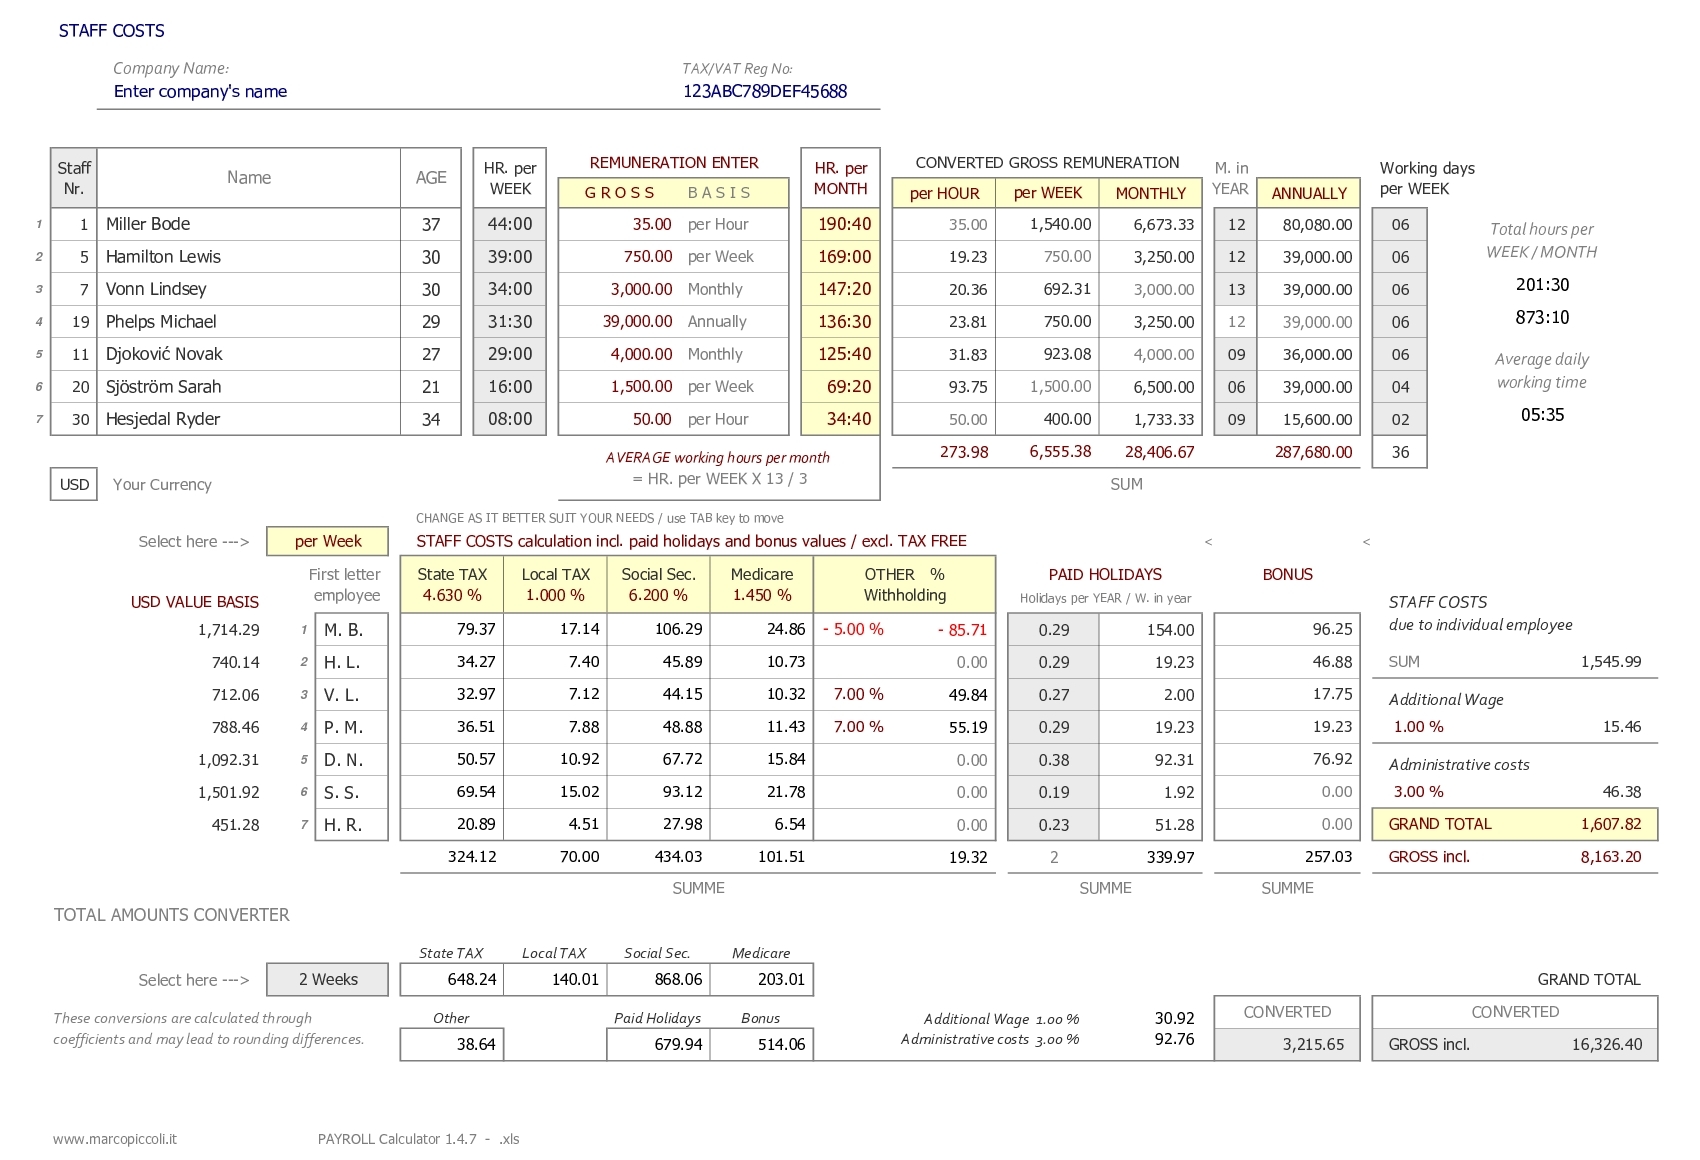Select annual value 80,080.00
The width and height of the screenshot is (1700, 1160).
[x=1309, y=224]
